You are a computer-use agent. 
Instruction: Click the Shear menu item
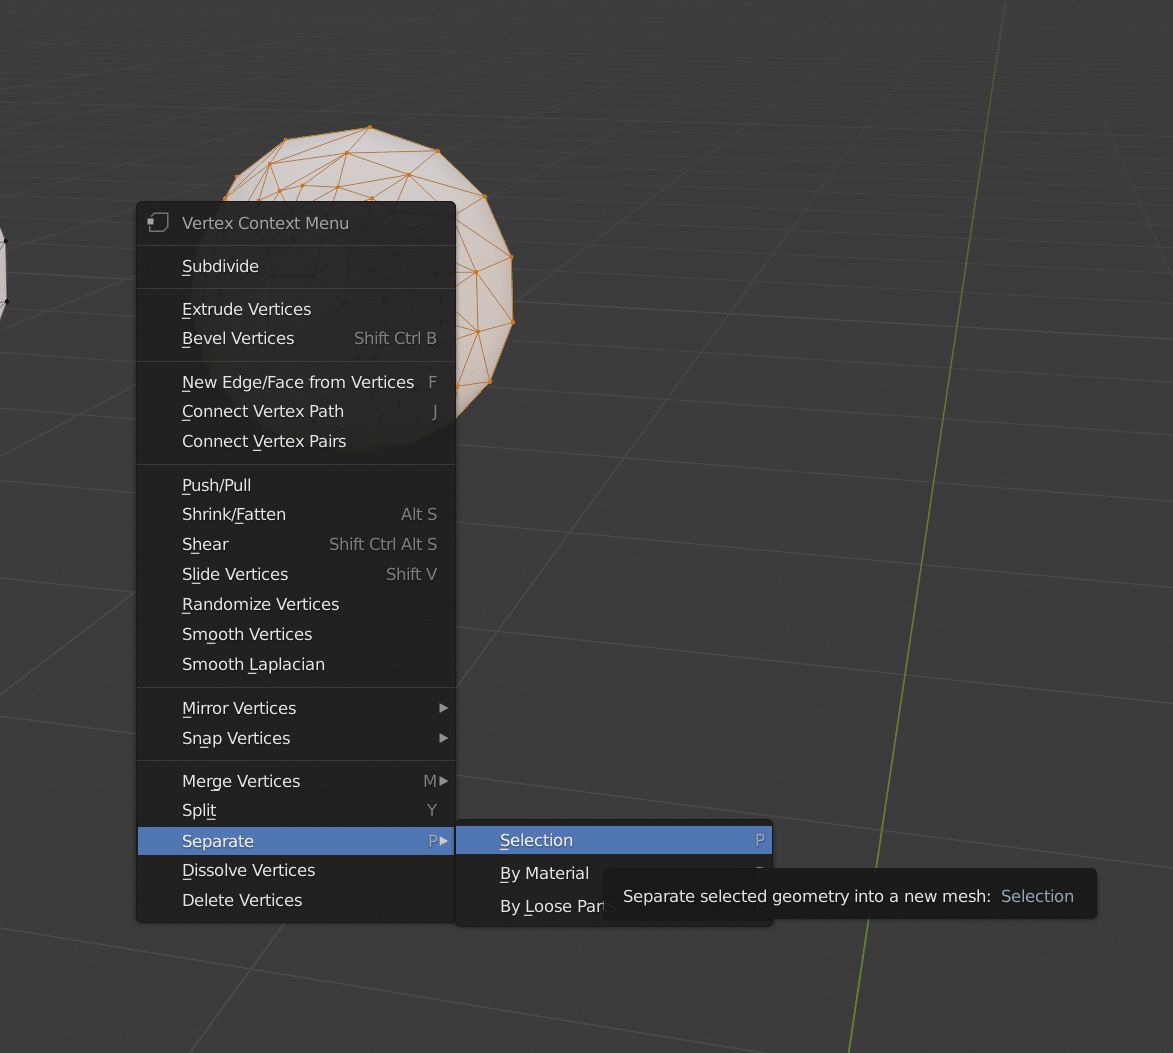[x=296, y=544]
